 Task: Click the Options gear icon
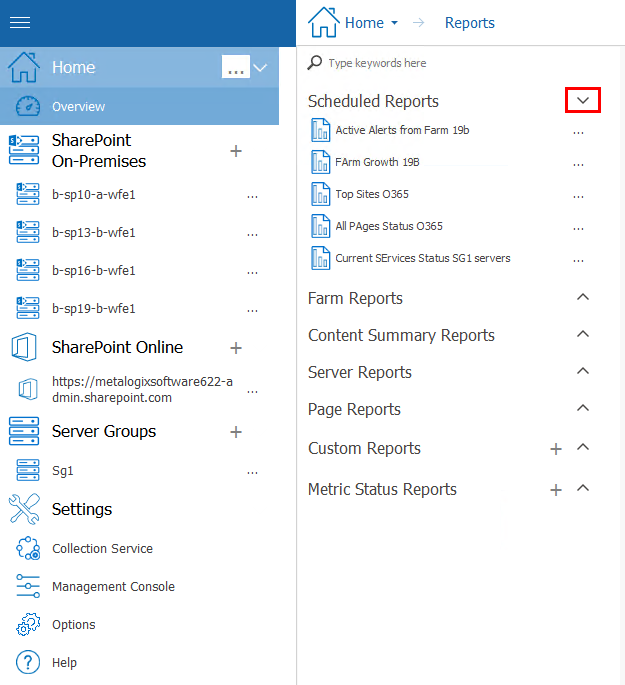point(28,624)
